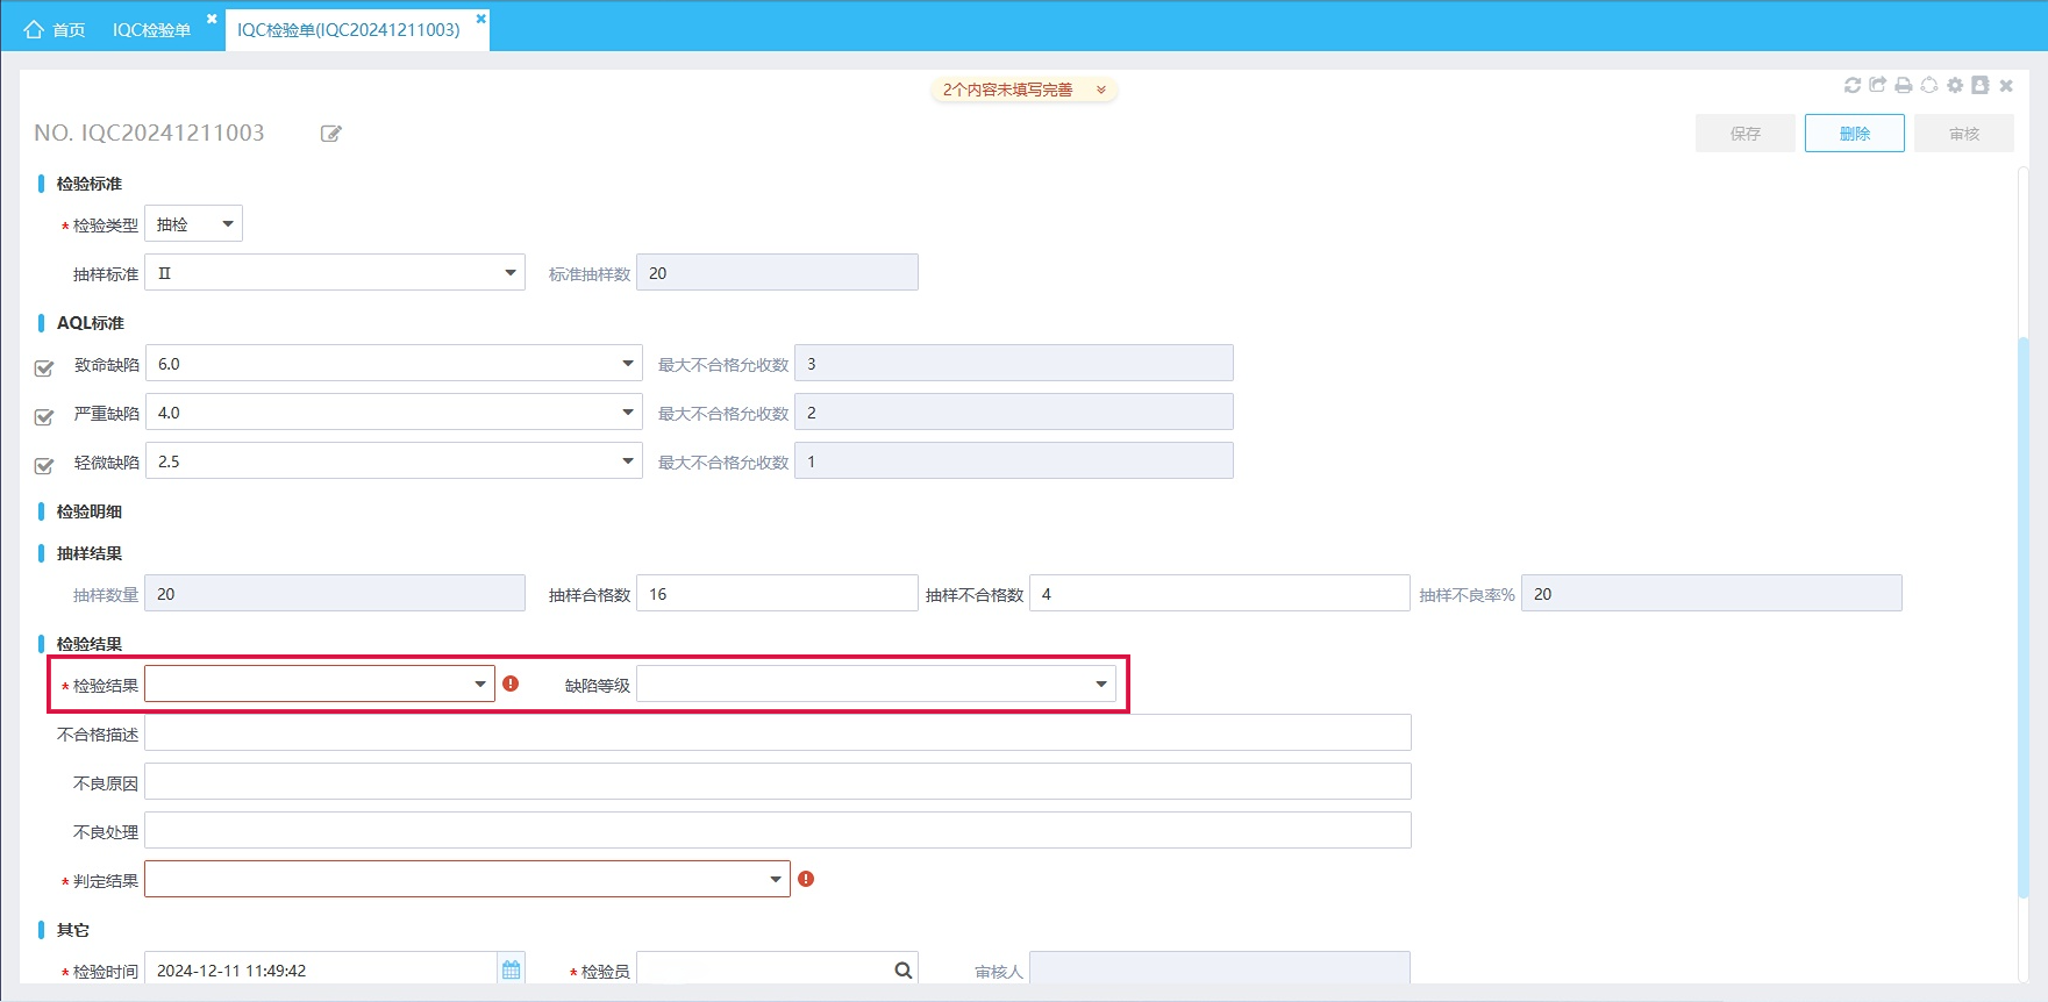Toggle the 致命缺陷 checkbox
Screen dimensions: 2048x1002
click(x=44, y=368)
